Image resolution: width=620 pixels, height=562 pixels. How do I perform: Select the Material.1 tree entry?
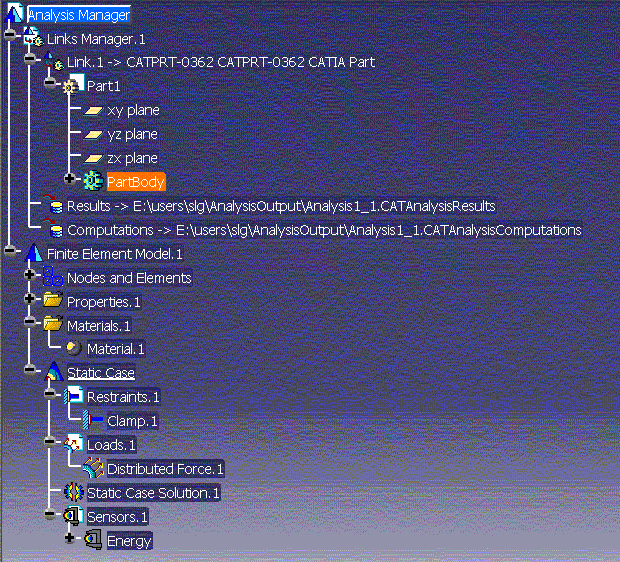115,349
